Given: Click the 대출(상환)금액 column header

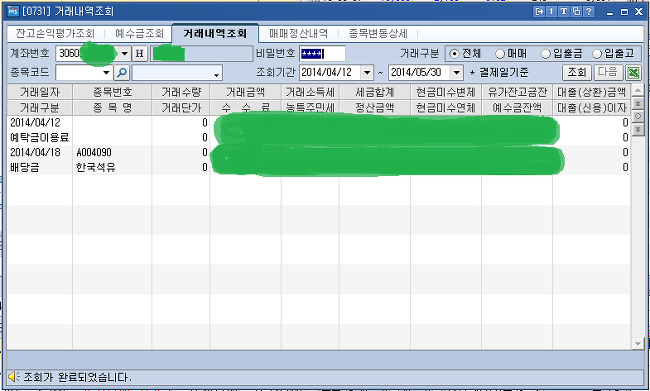Looking at the screenshot, I should pyautogui.click(x=592, y=92).
